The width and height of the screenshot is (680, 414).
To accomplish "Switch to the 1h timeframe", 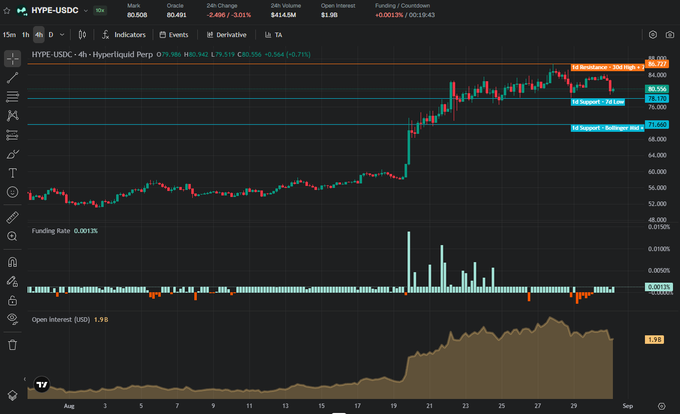I will click(26, 35).
